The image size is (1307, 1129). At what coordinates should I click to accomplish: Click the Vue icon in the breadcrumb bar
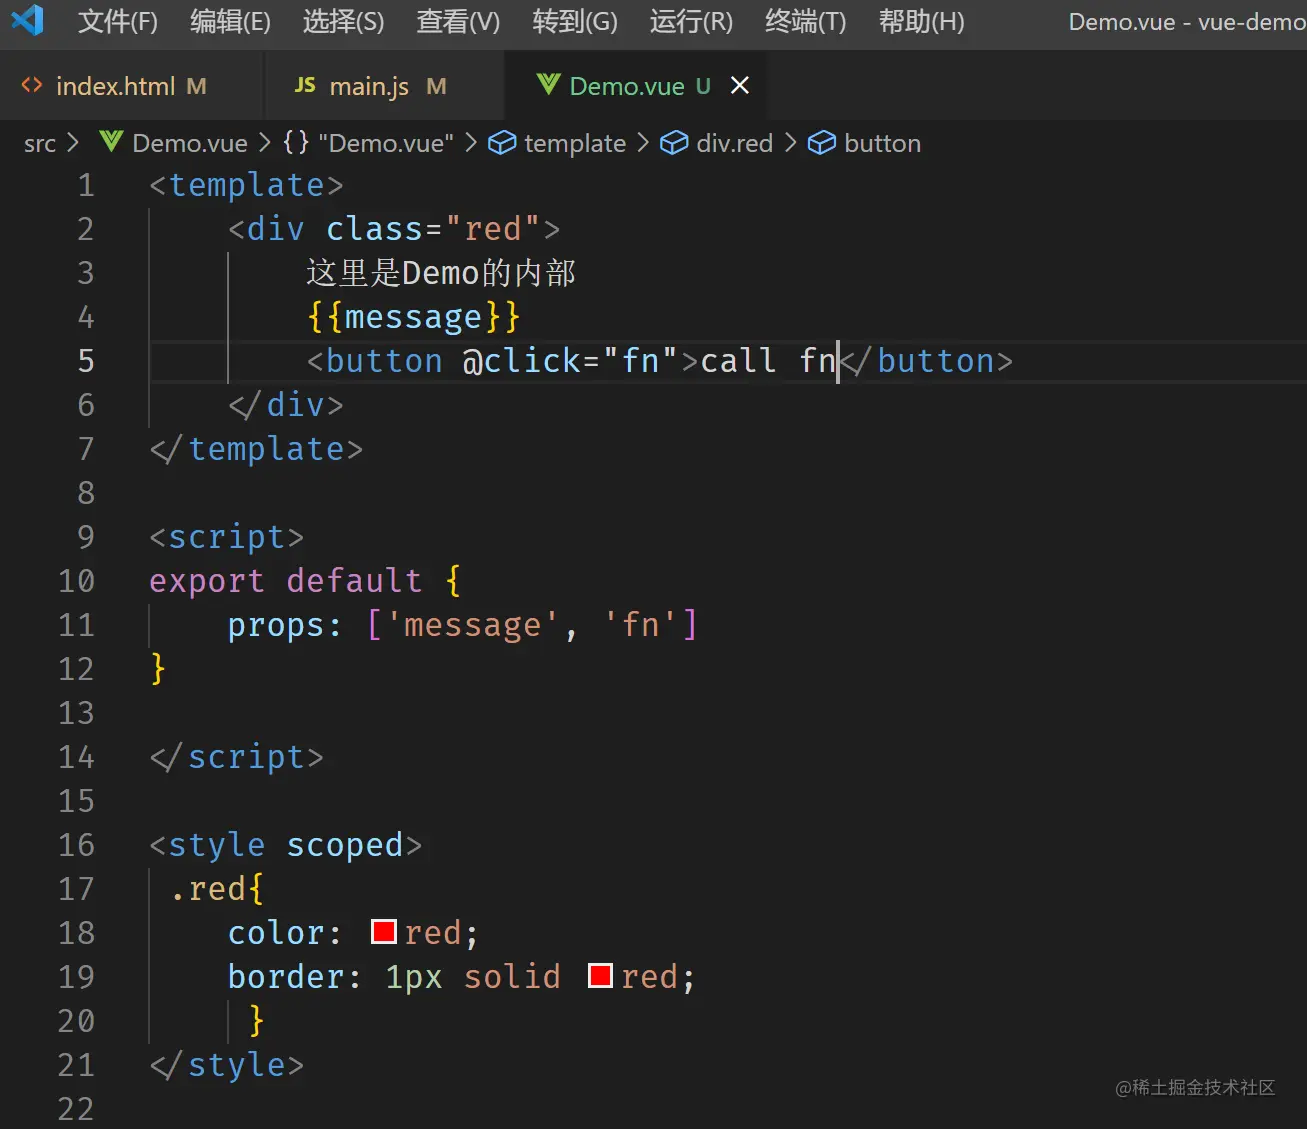tap(112, 142)
